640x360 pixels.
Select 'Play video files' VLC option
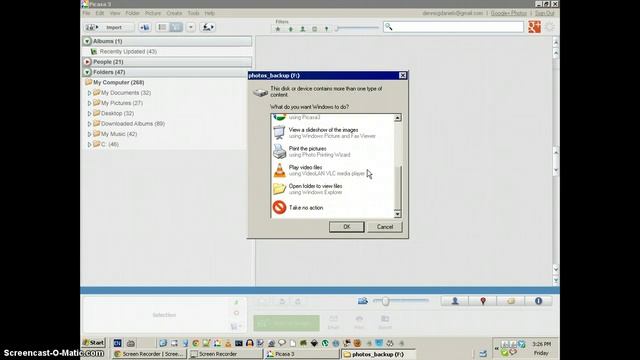click(x=332, y=170)
